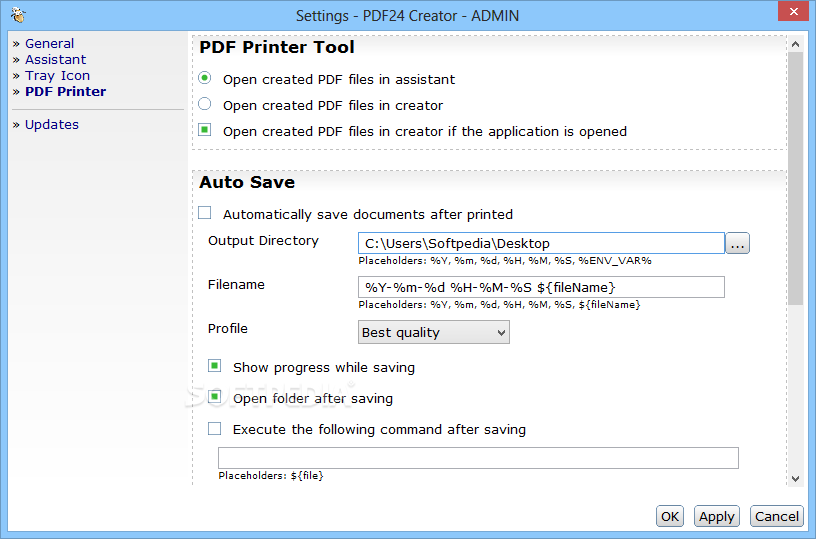Click the 'Profile' label
Screen dimensions: 816x539
(x=227, y=329)
